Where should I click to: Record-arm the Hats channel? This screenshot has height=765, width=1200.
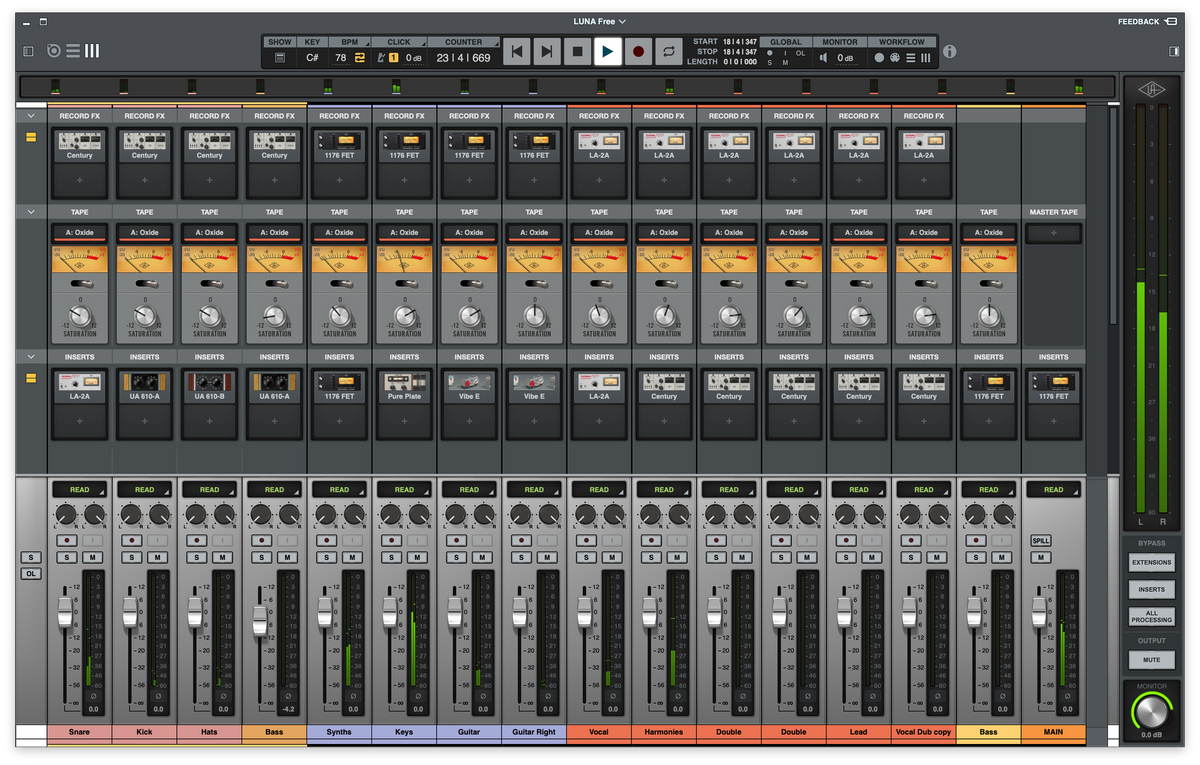click(197, 540)
